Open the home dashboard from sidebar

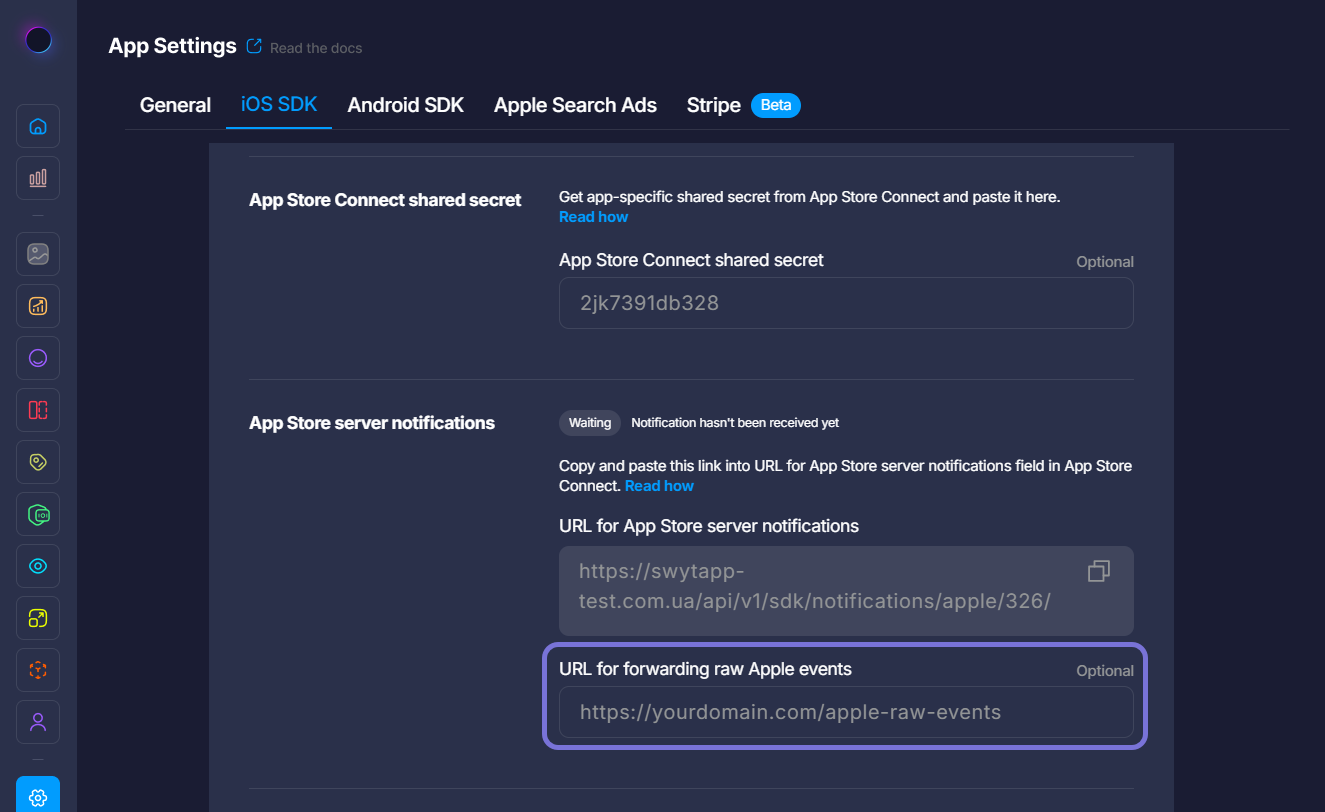(x=38, y=126)
